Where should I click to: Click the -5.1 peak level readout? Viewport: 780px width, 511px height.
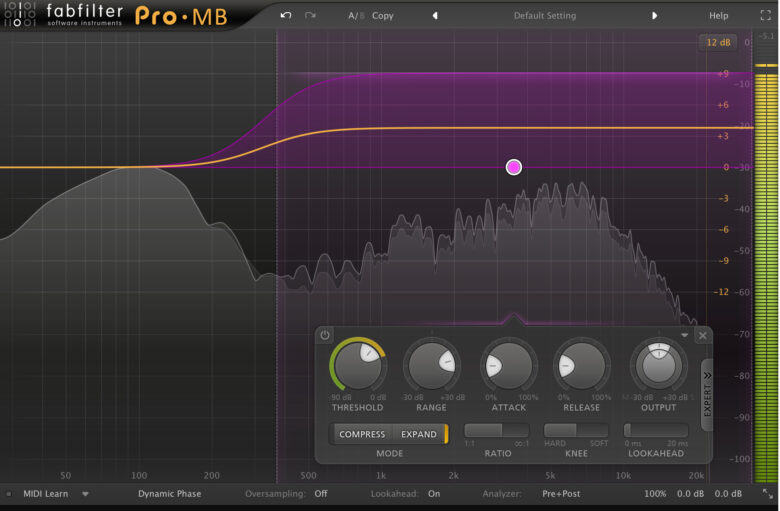click(766, 36)
